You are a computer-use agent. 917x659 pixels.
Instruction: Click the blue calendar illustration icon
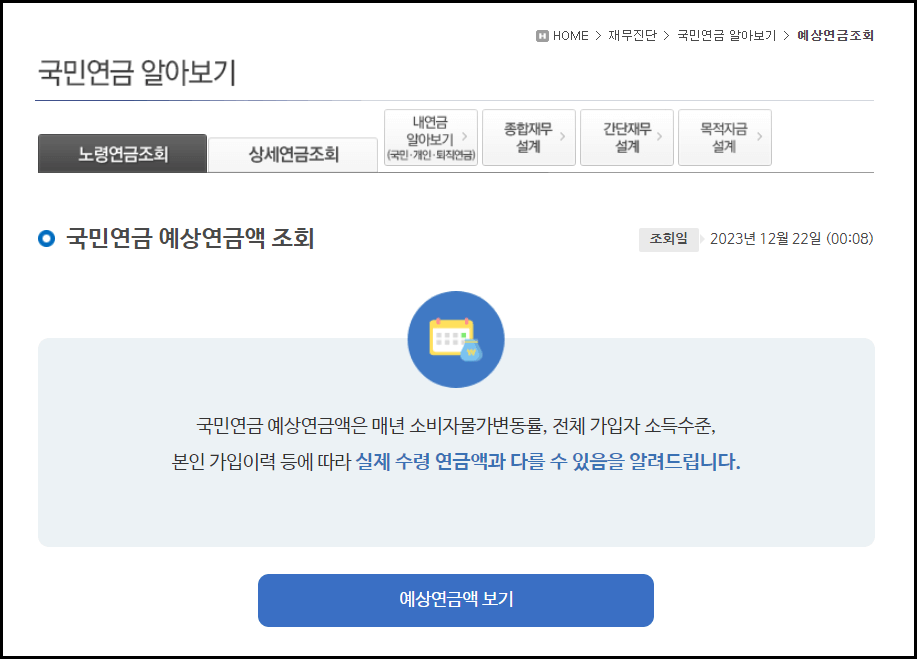pos(455,339)
